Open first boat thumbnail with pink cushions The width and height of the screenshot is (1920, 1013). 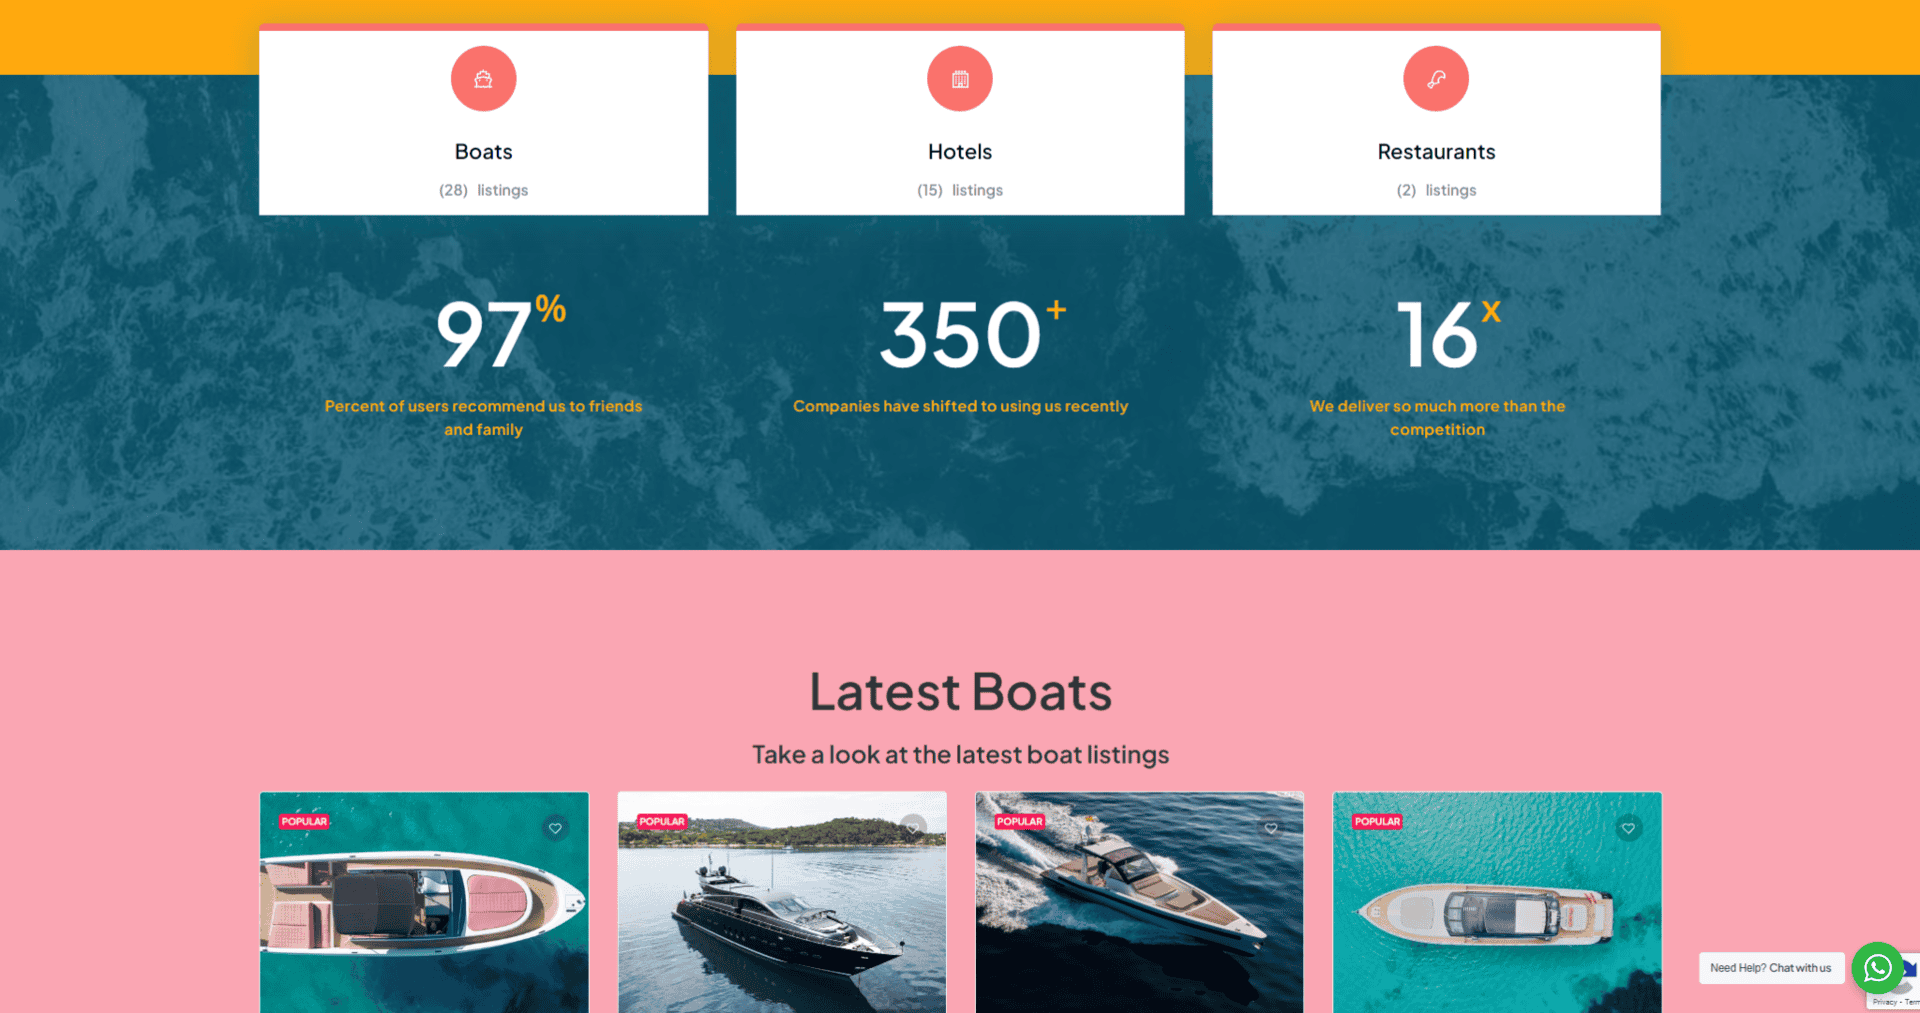tap(424, 902)
